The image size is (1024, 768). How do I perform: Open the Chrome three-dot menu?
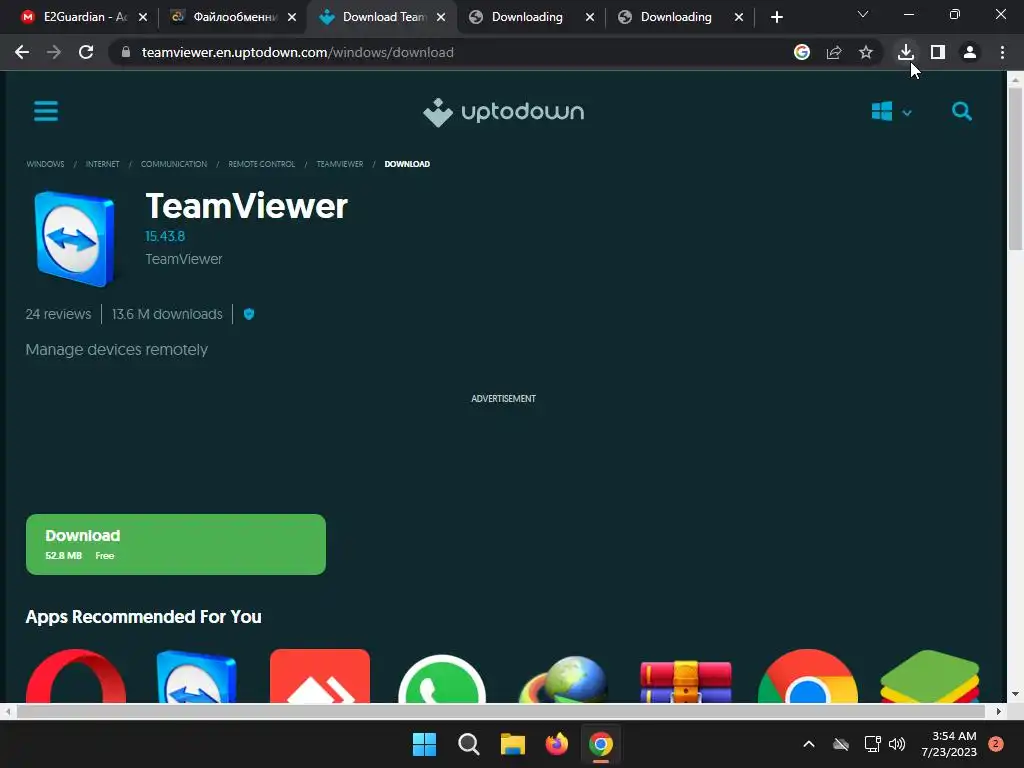[1002, 52]
